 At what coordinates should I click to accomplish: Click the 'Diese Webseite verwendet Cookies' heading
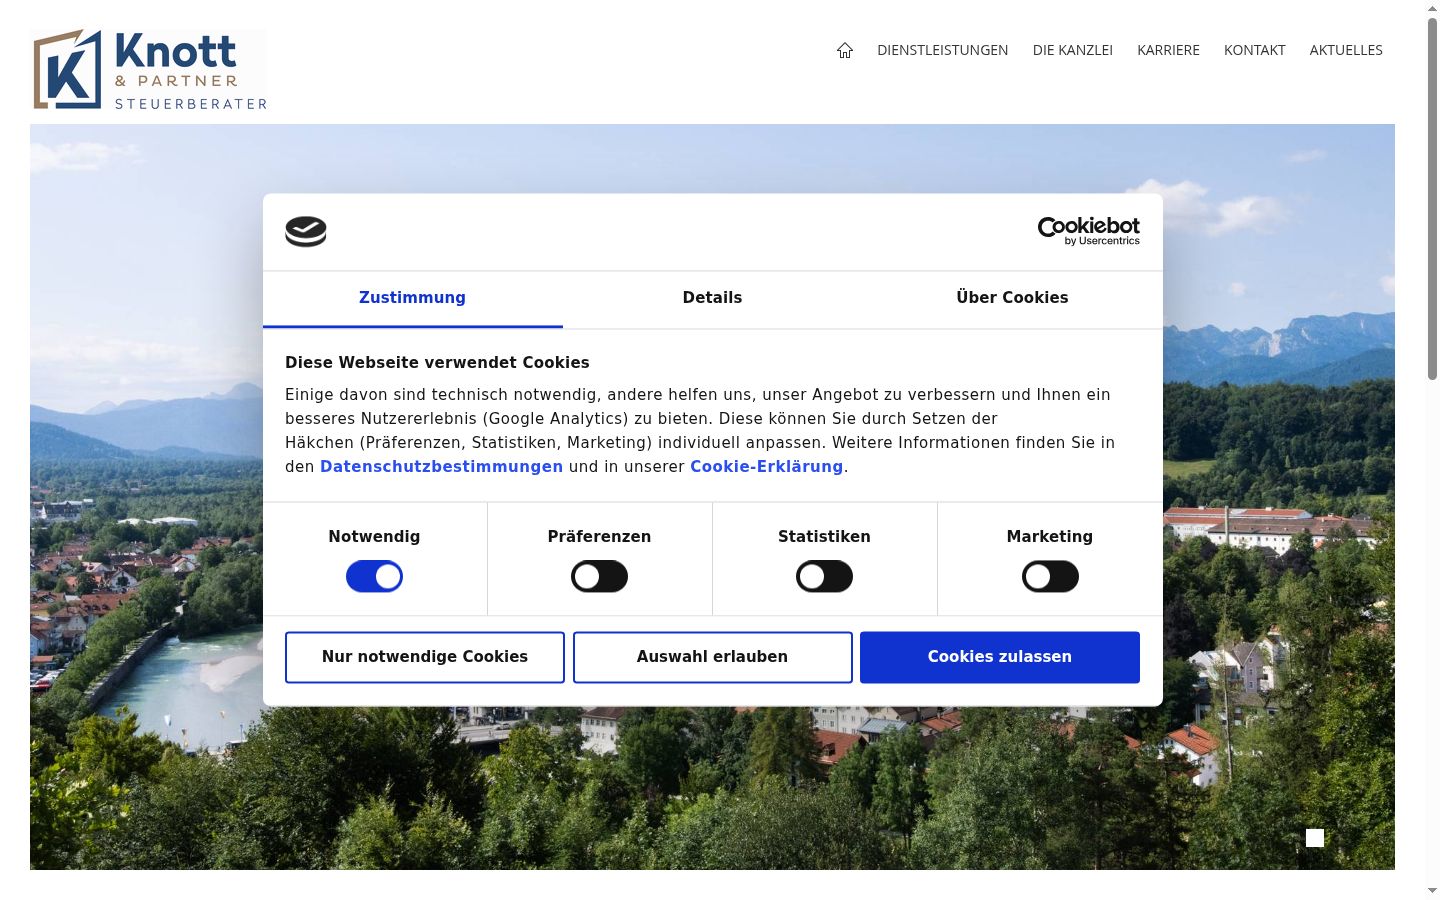(x=437, y=363)
